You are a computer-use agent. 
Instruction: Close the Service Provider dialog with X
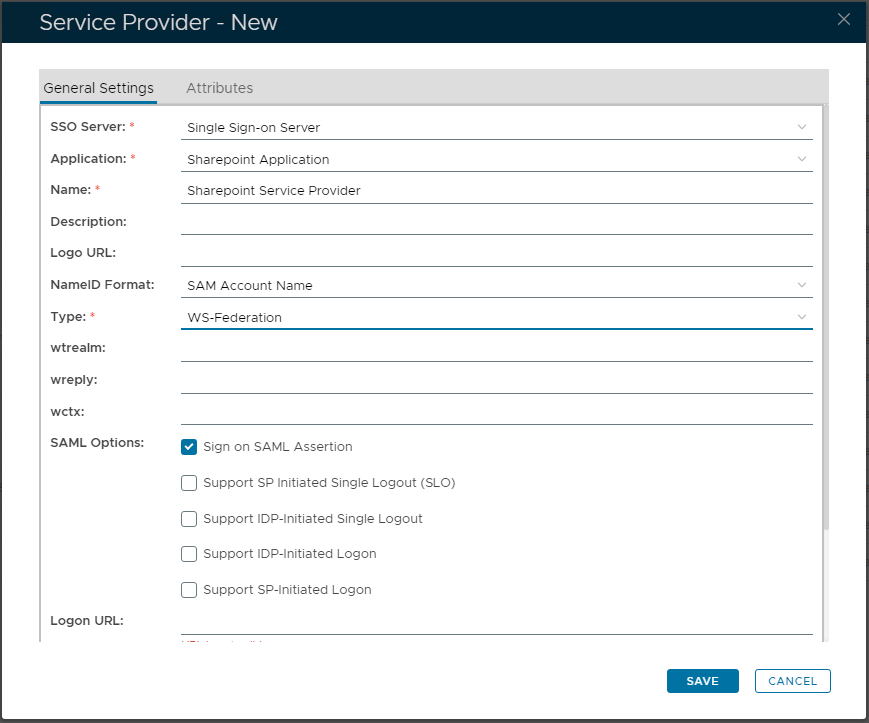click(844, 19)
